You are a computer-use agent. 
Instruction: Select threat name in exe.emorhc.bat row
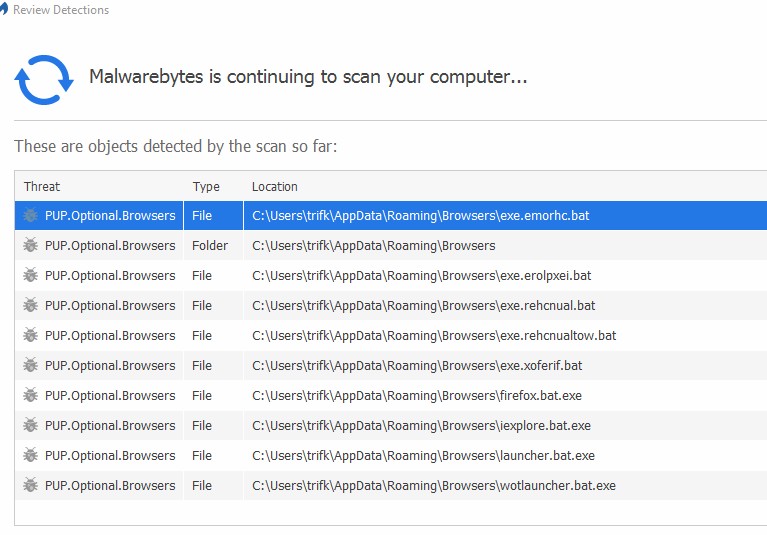coord(110,216)
